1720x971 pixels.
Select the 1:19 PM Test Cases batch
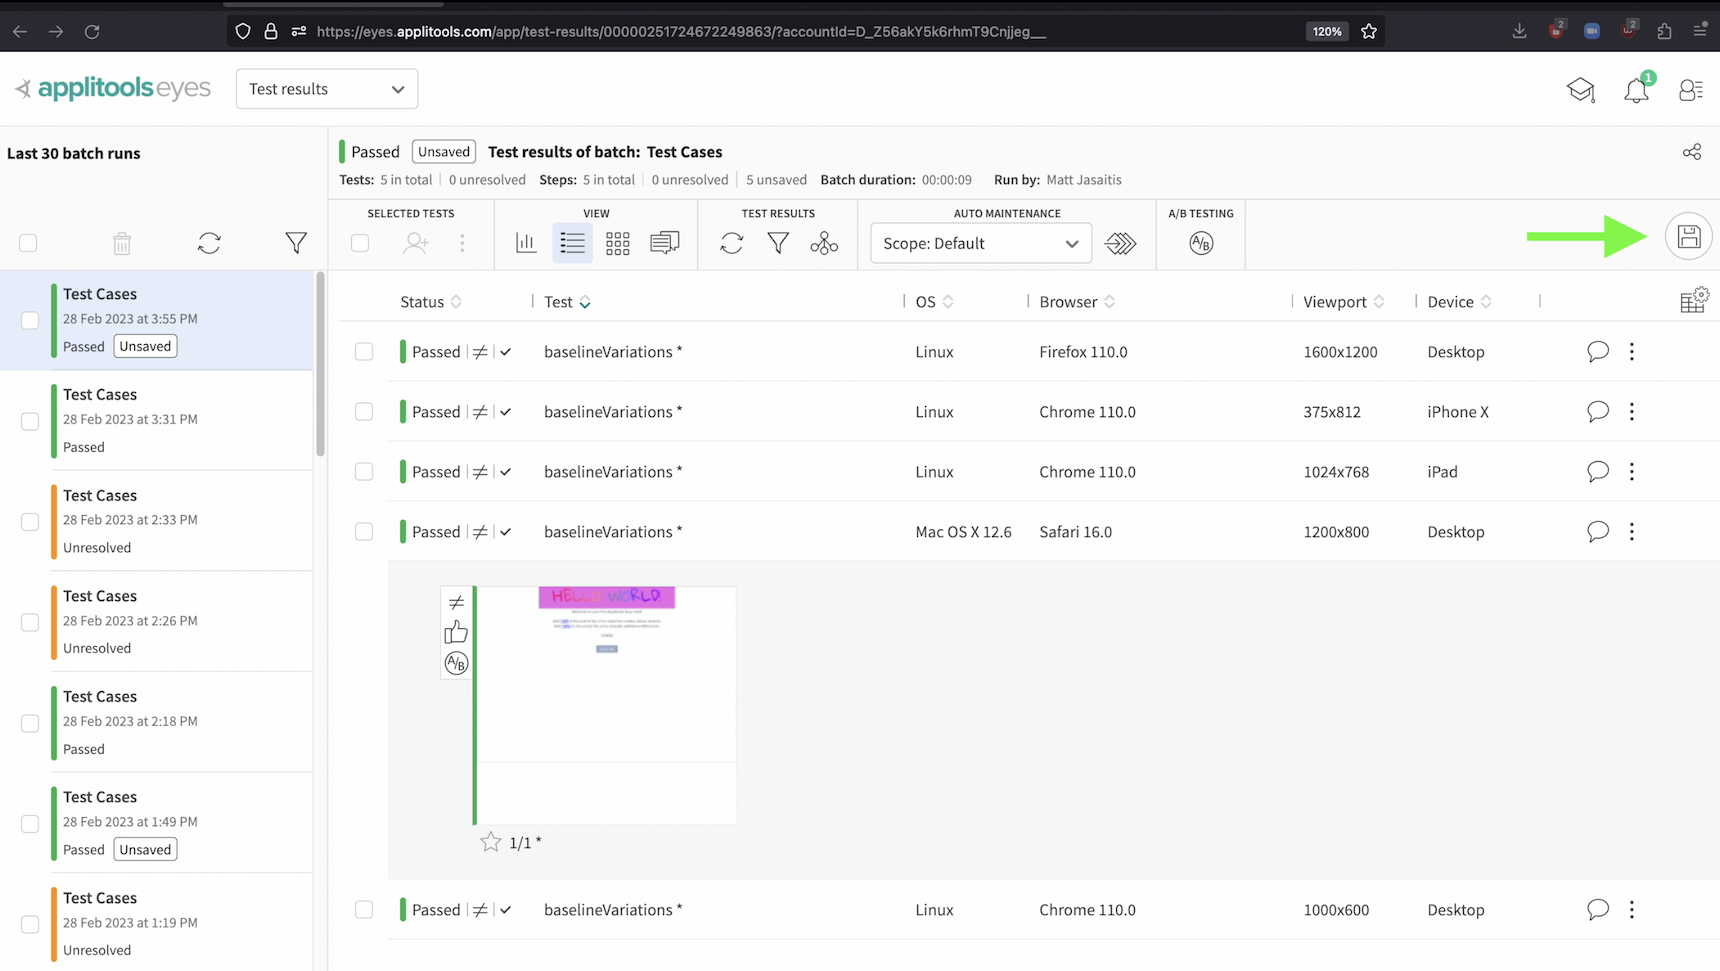[156, 923]
